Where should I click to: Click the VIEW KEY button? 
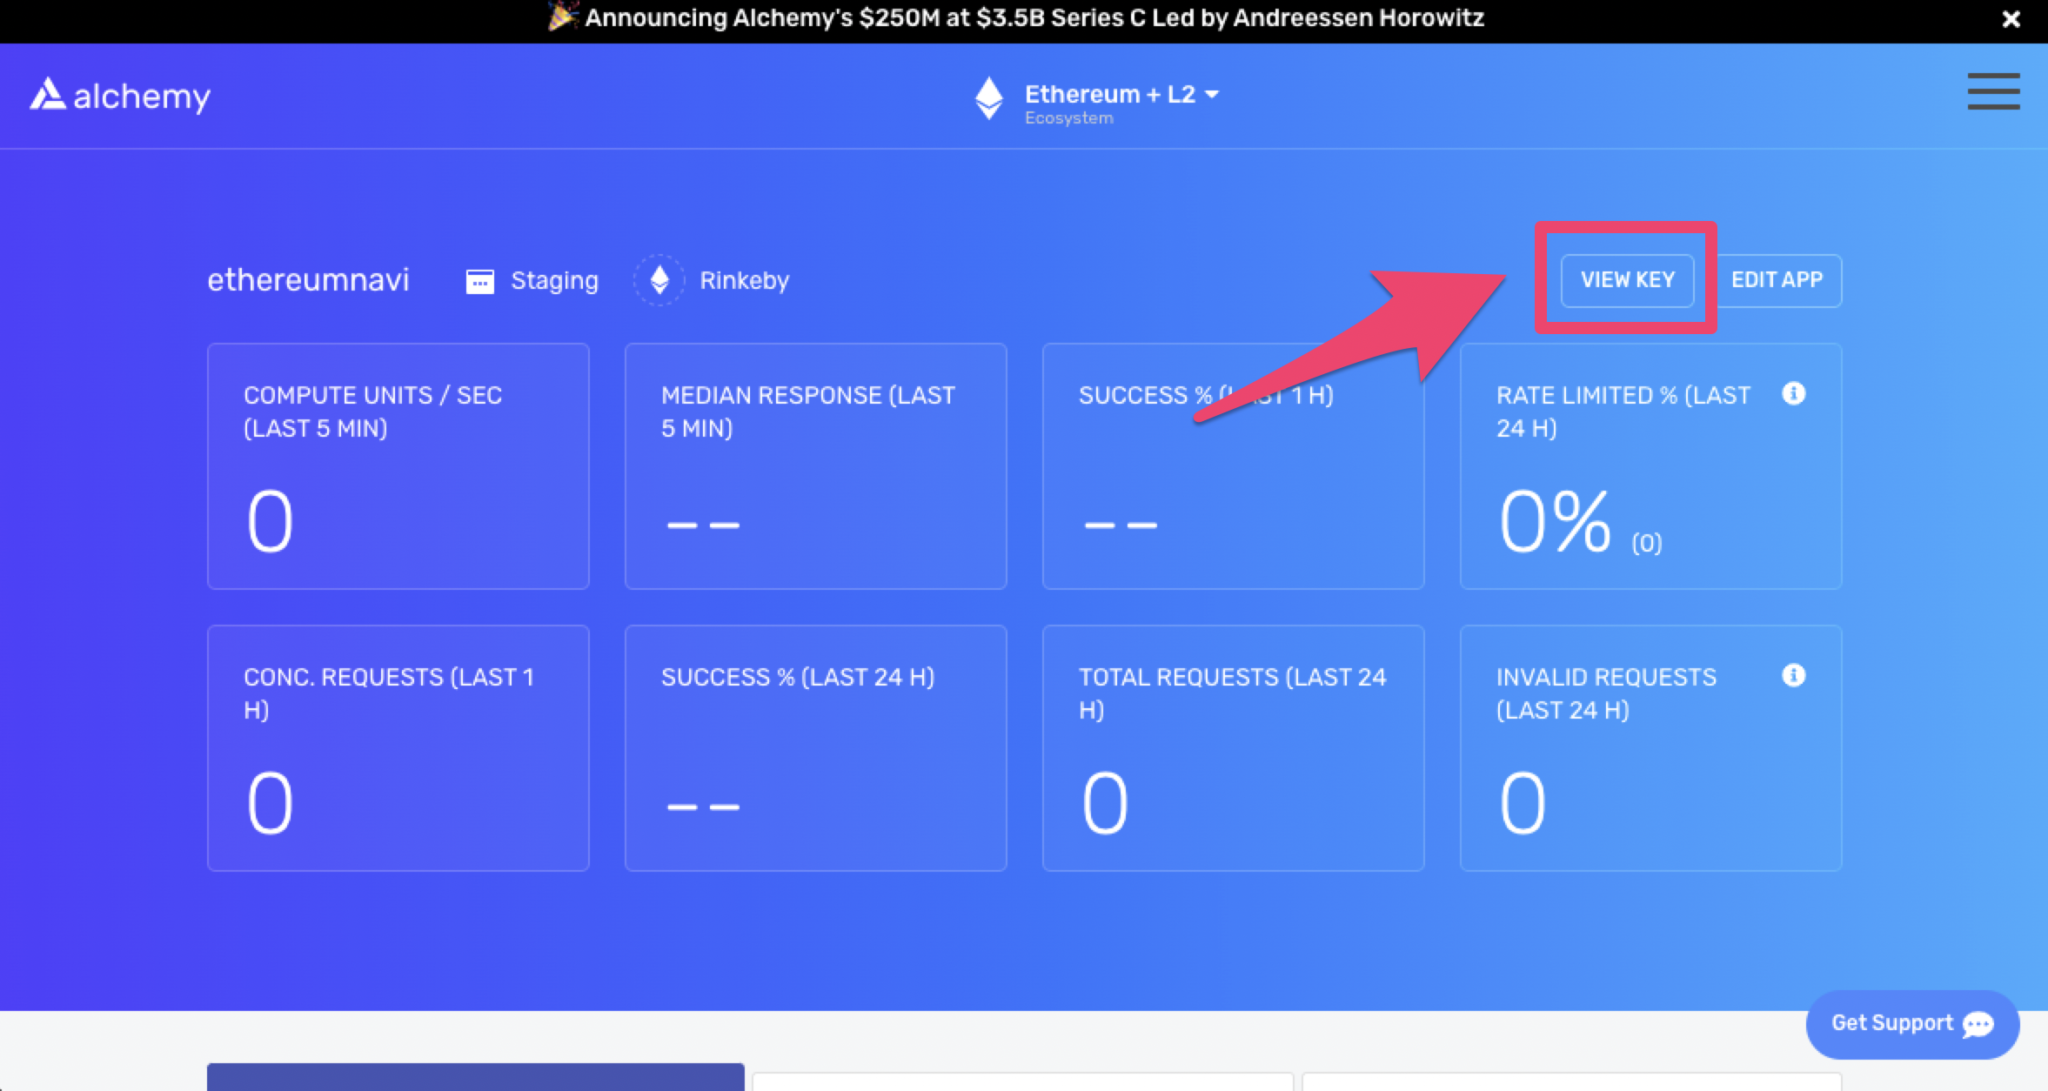point(1626,280)
